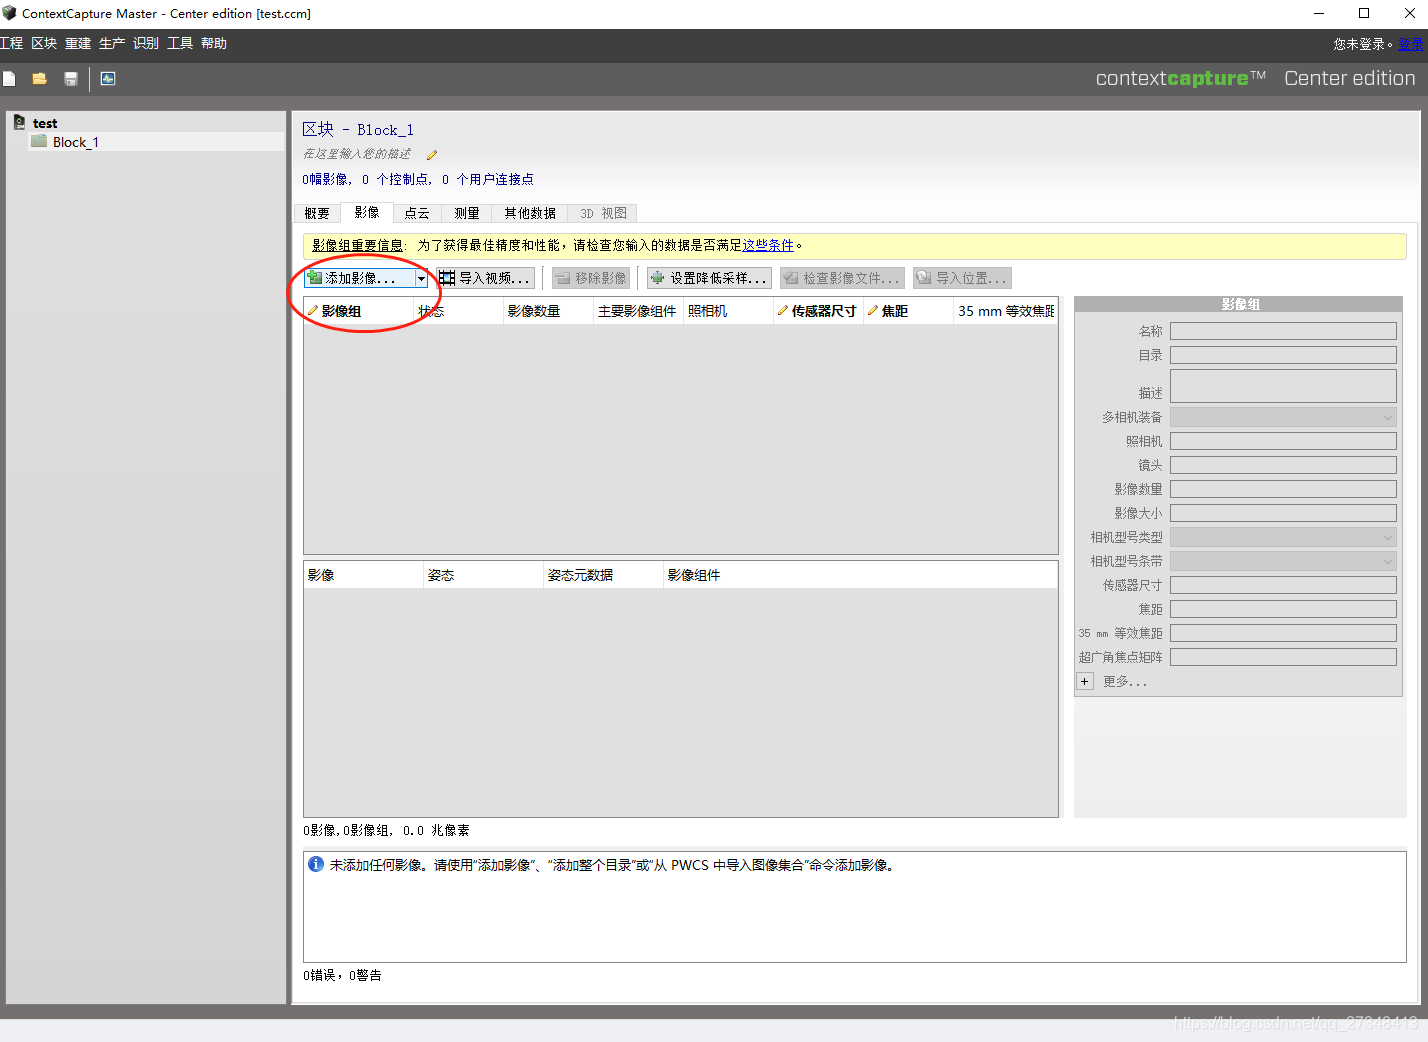Click the edit pencil on 焦距 column

point(873,311)
